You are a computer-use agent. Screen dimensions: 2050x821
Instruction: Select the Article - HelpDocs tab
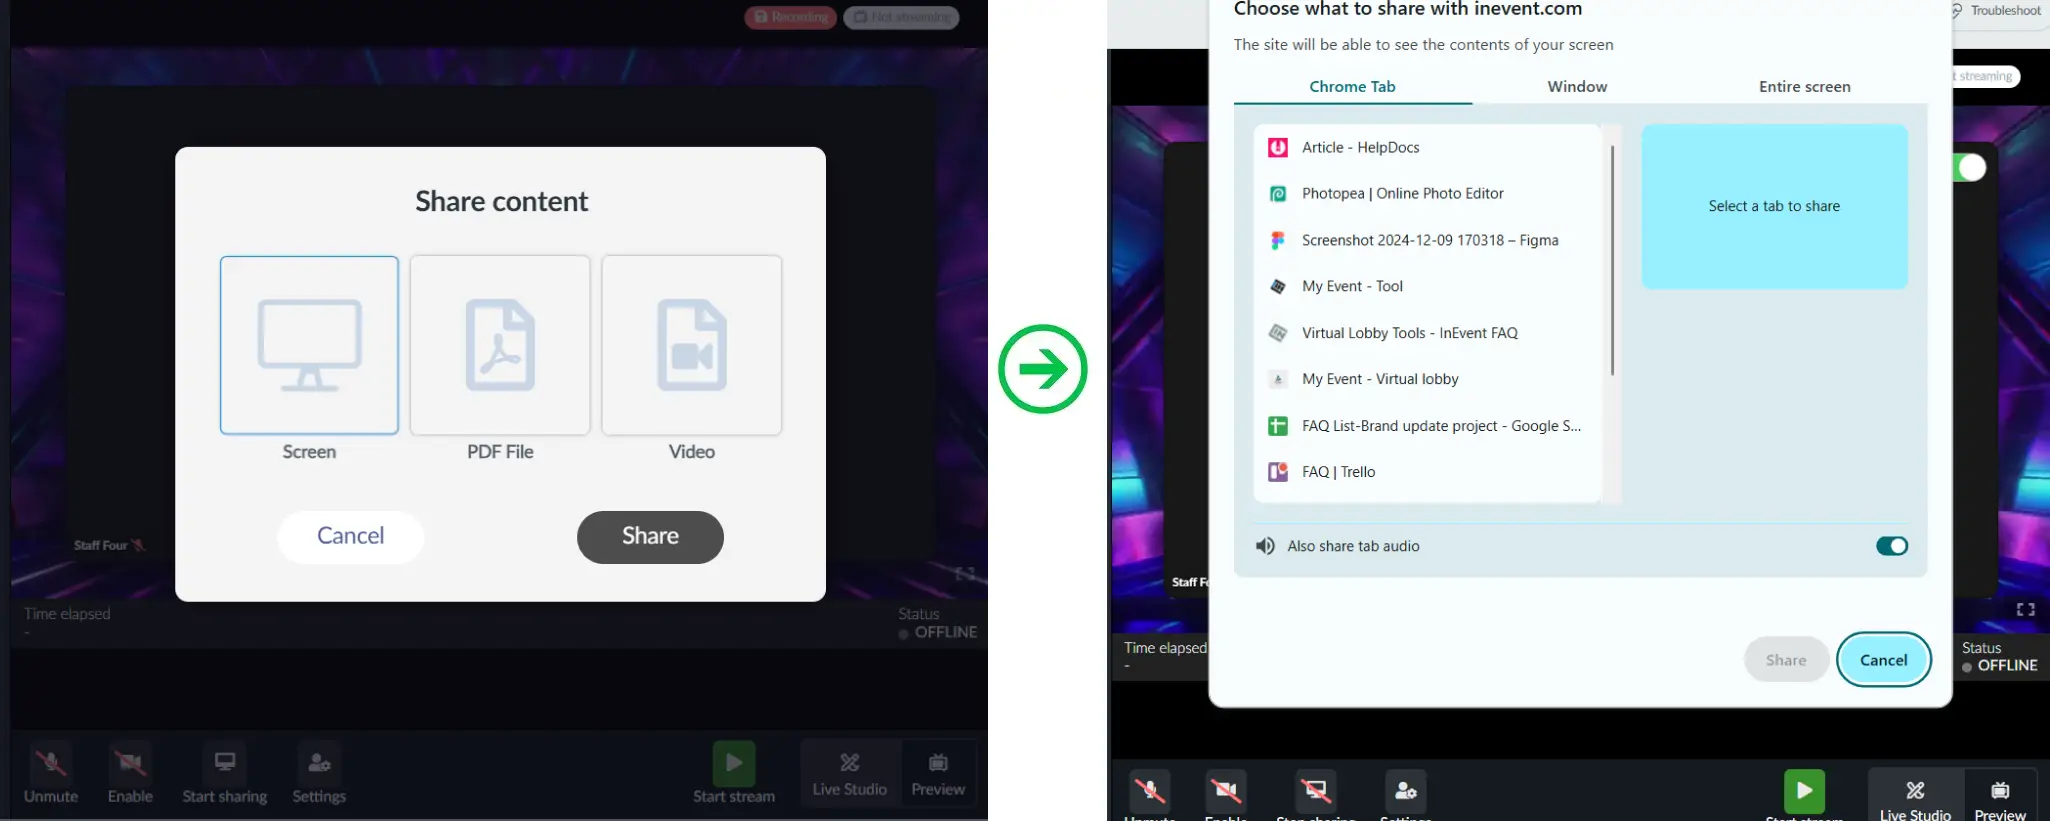[1427, 148]
